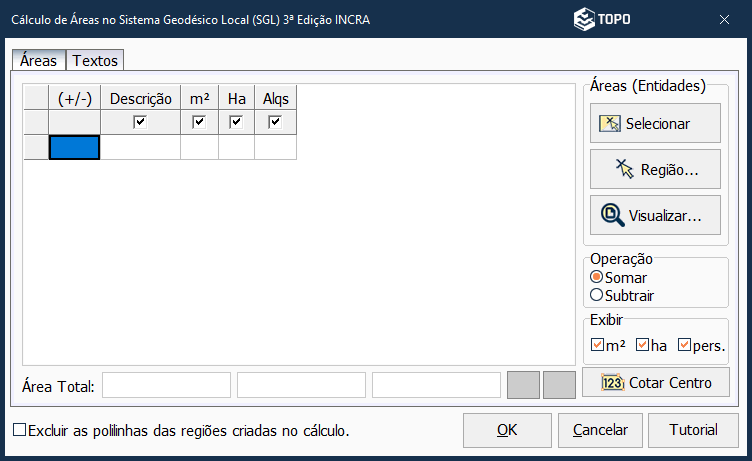Open the Áreas tab
752x461 pixels.
pyautogui.click(x=38, y=61)
